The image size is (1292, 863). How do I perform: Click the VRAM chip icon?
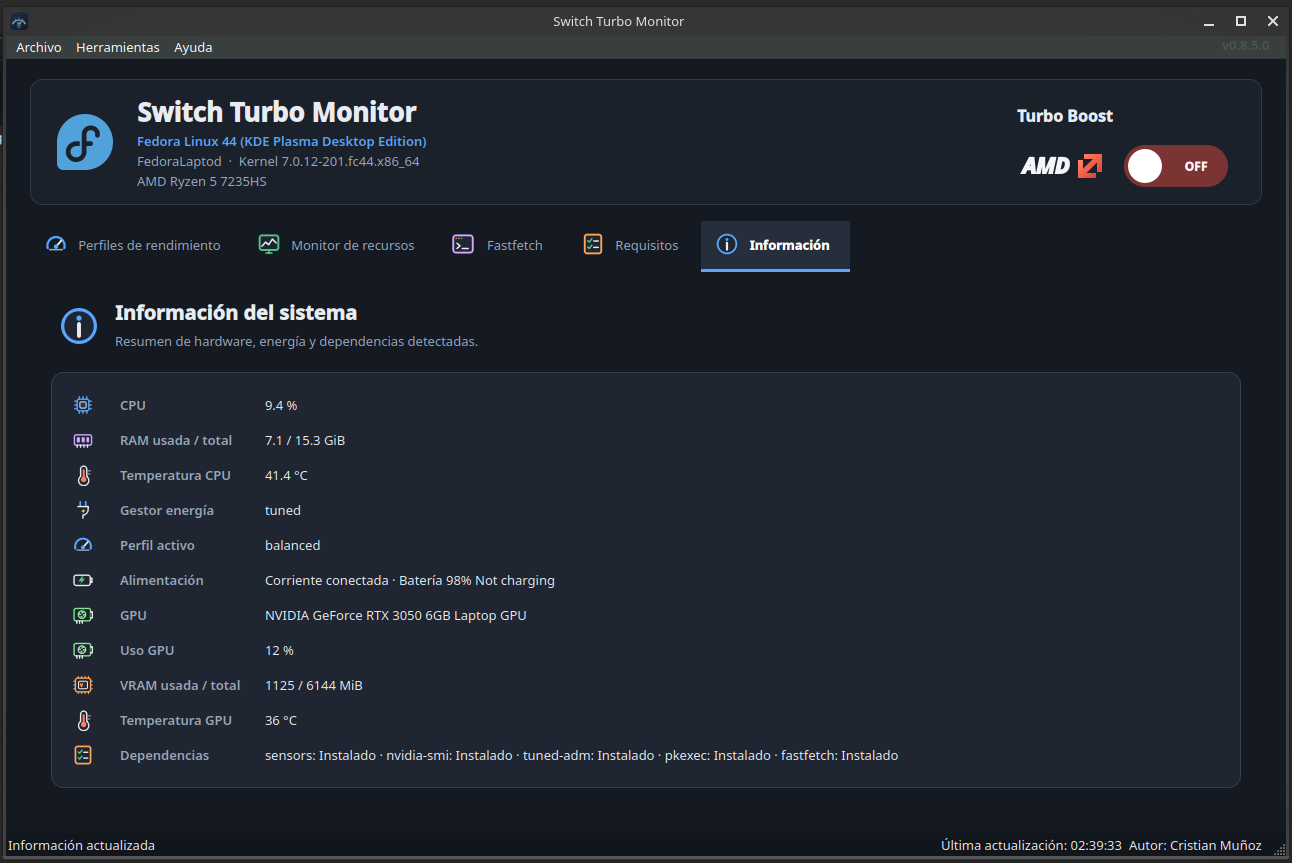coord(83,685)
